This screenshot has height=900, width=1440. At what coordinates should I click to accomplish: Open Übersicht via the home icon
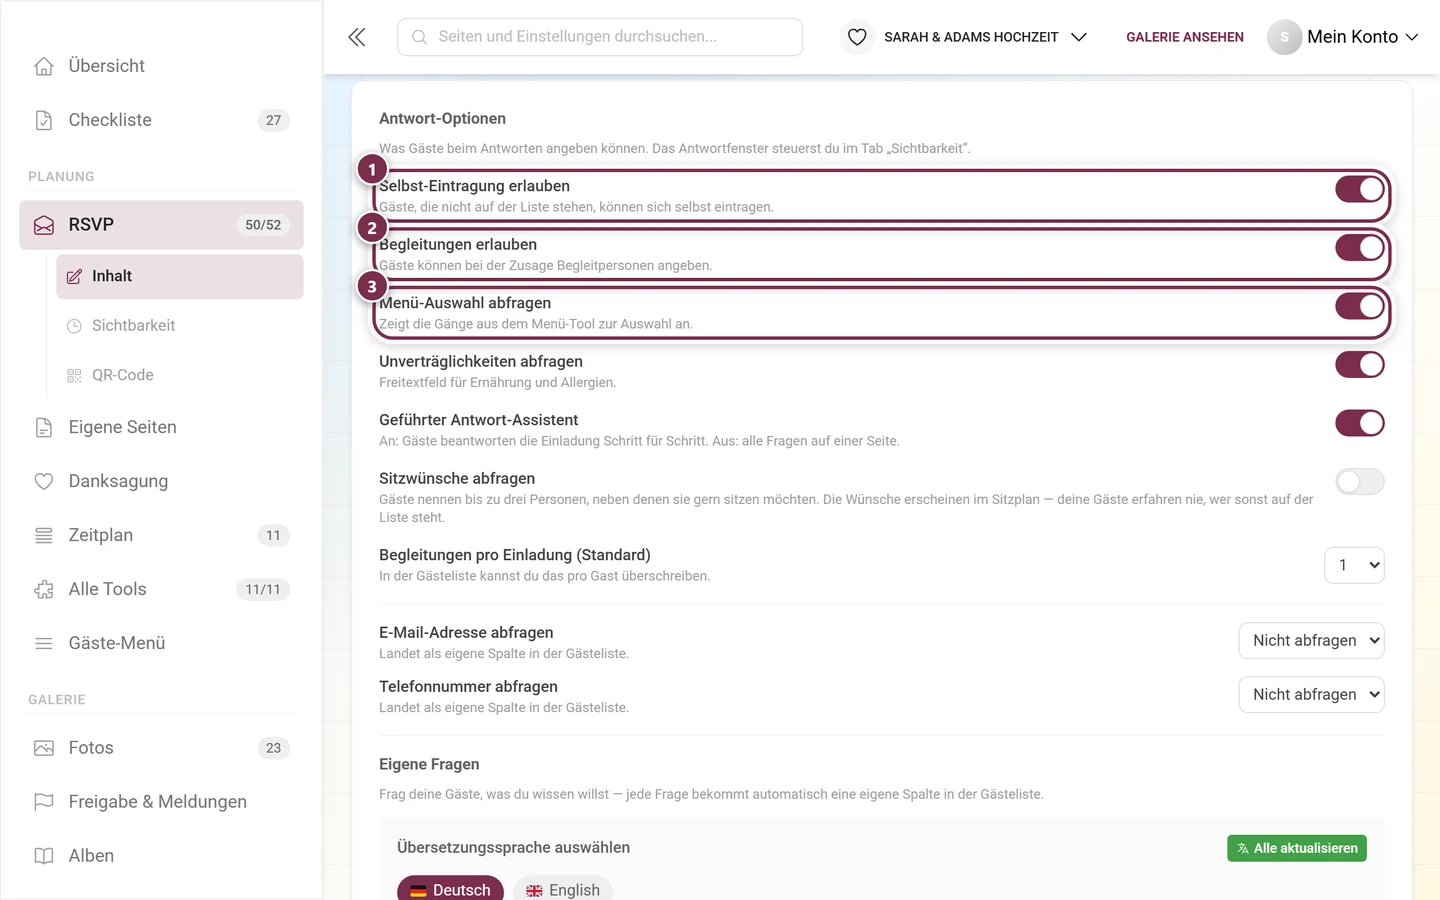44,66
